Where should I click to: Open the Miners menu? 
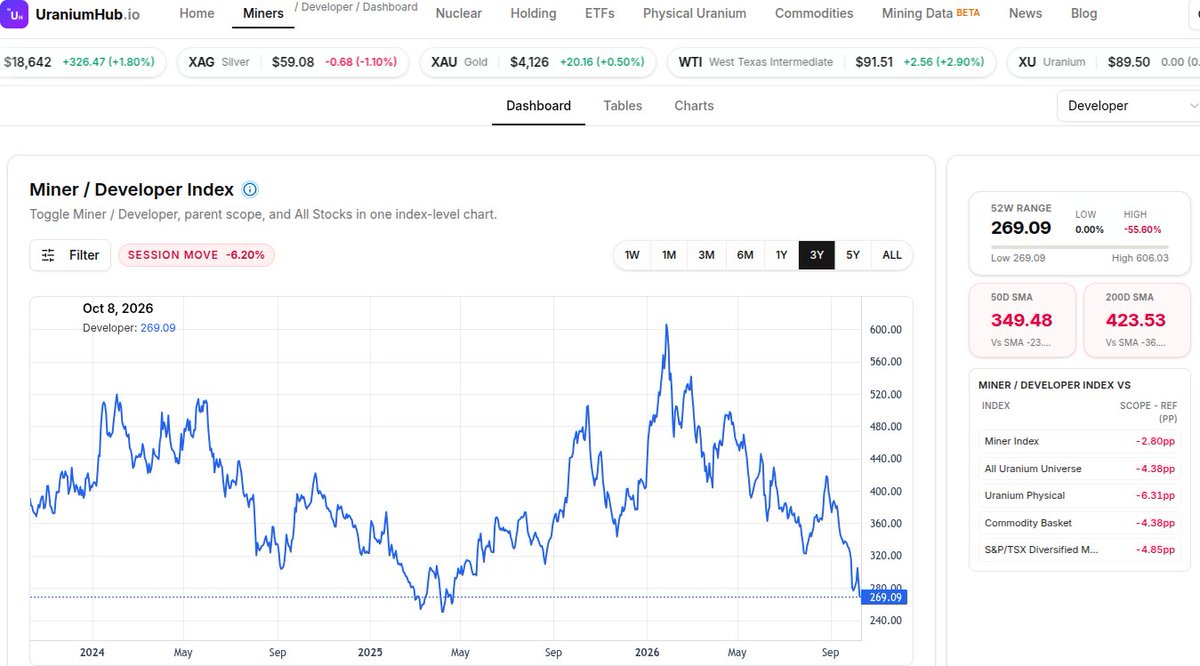tap(264, 14)
